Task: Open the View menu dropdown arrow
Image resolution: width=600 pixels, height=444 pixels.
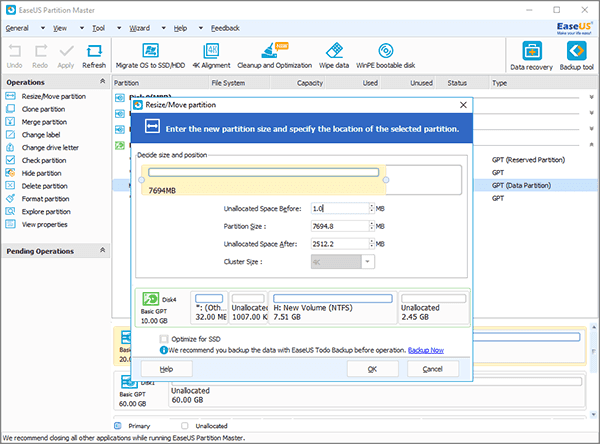Action: [x=82, y=28]
